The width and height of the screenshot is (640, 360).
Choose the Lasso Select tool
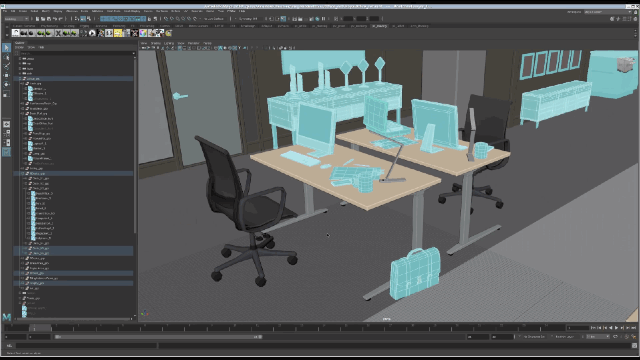(x=6, y=58)
